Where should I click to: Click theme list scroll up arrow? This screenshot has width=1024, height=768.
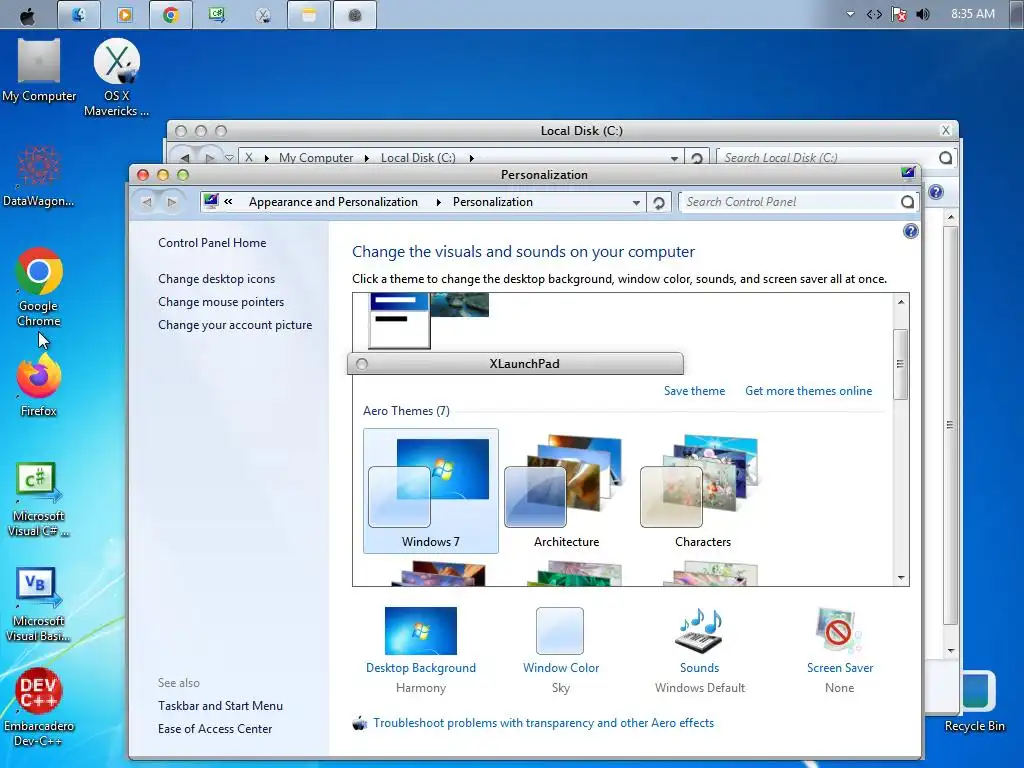pos(901,302)
